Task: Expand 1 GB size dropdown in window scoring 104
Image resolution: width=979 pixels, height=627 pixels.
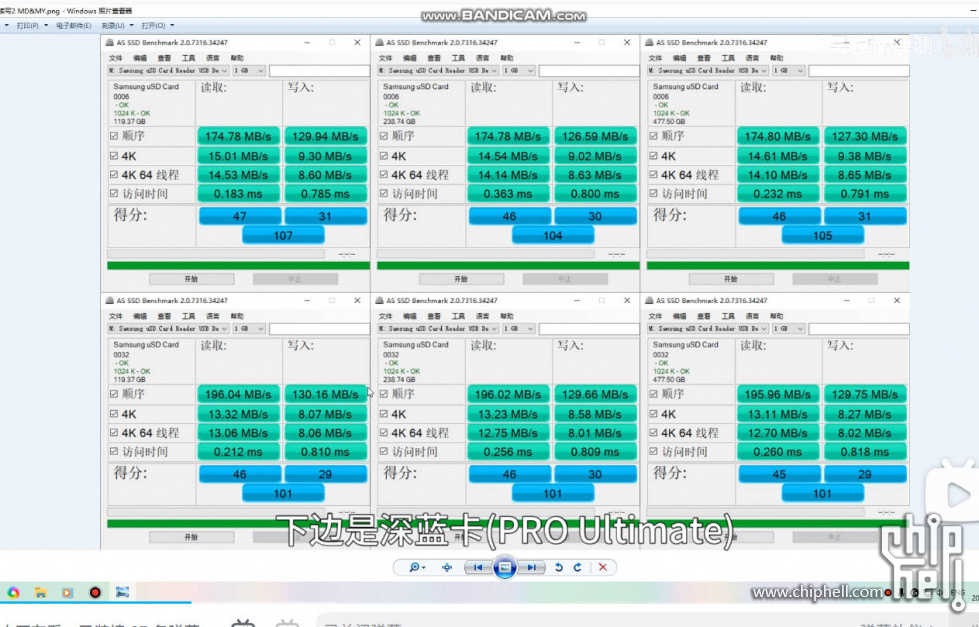Action: point(519,71)
